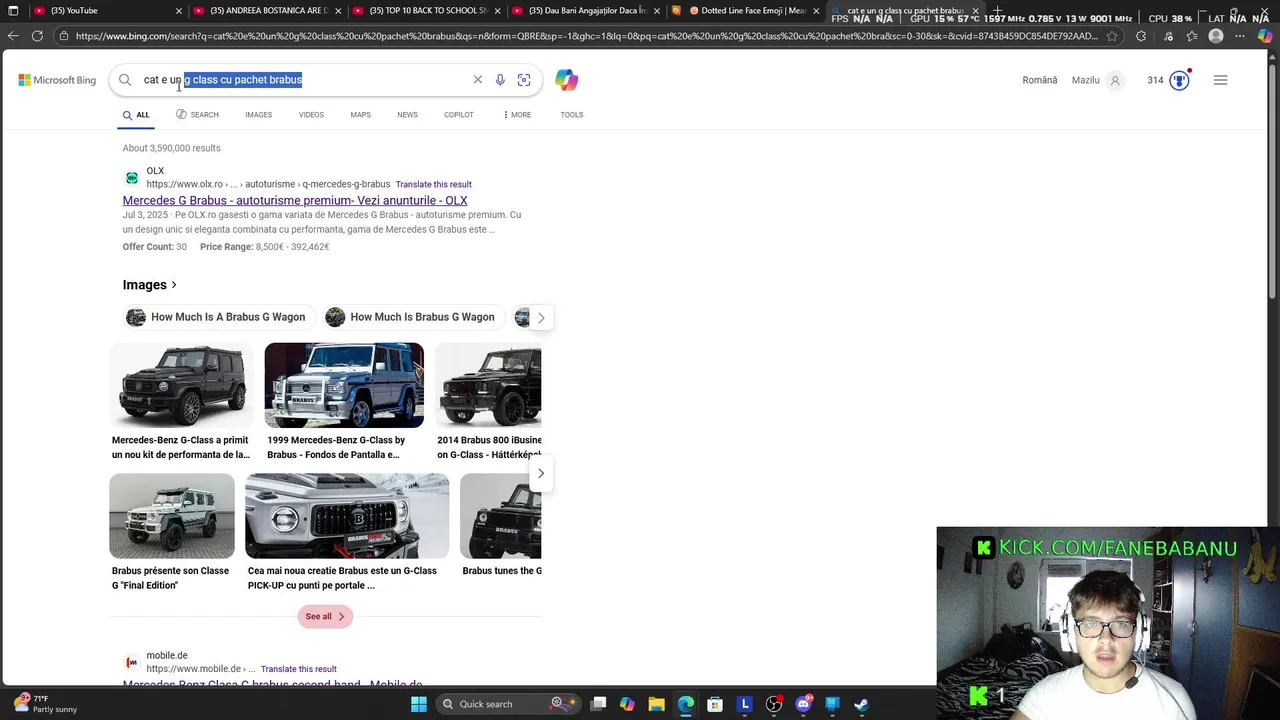1280x720 pixels.
Task: Click mobile.de site favicon
Action: [131, 662]
